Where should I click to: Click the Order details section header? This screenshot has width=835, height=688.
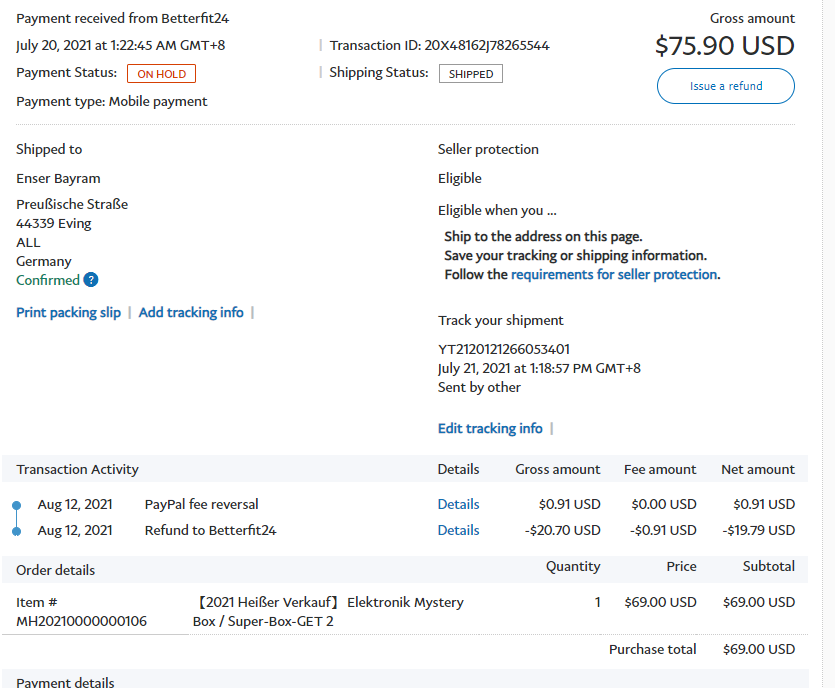(56, 570)
